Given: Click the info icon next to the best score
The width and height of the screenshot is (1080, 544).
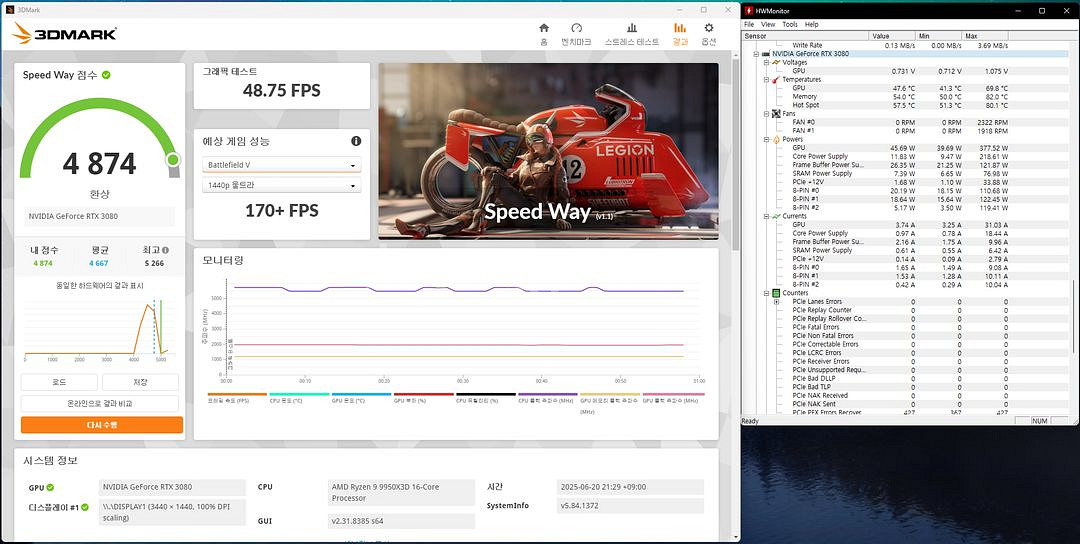Looking at the screenshot, I should [x=165, y=251].
